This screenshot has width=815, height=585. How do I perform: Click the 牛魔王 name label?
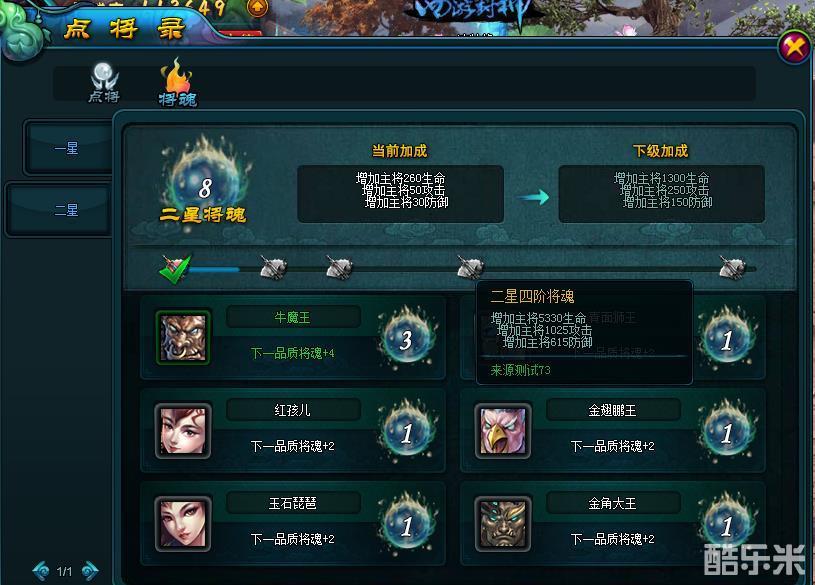tap(293, 317)
